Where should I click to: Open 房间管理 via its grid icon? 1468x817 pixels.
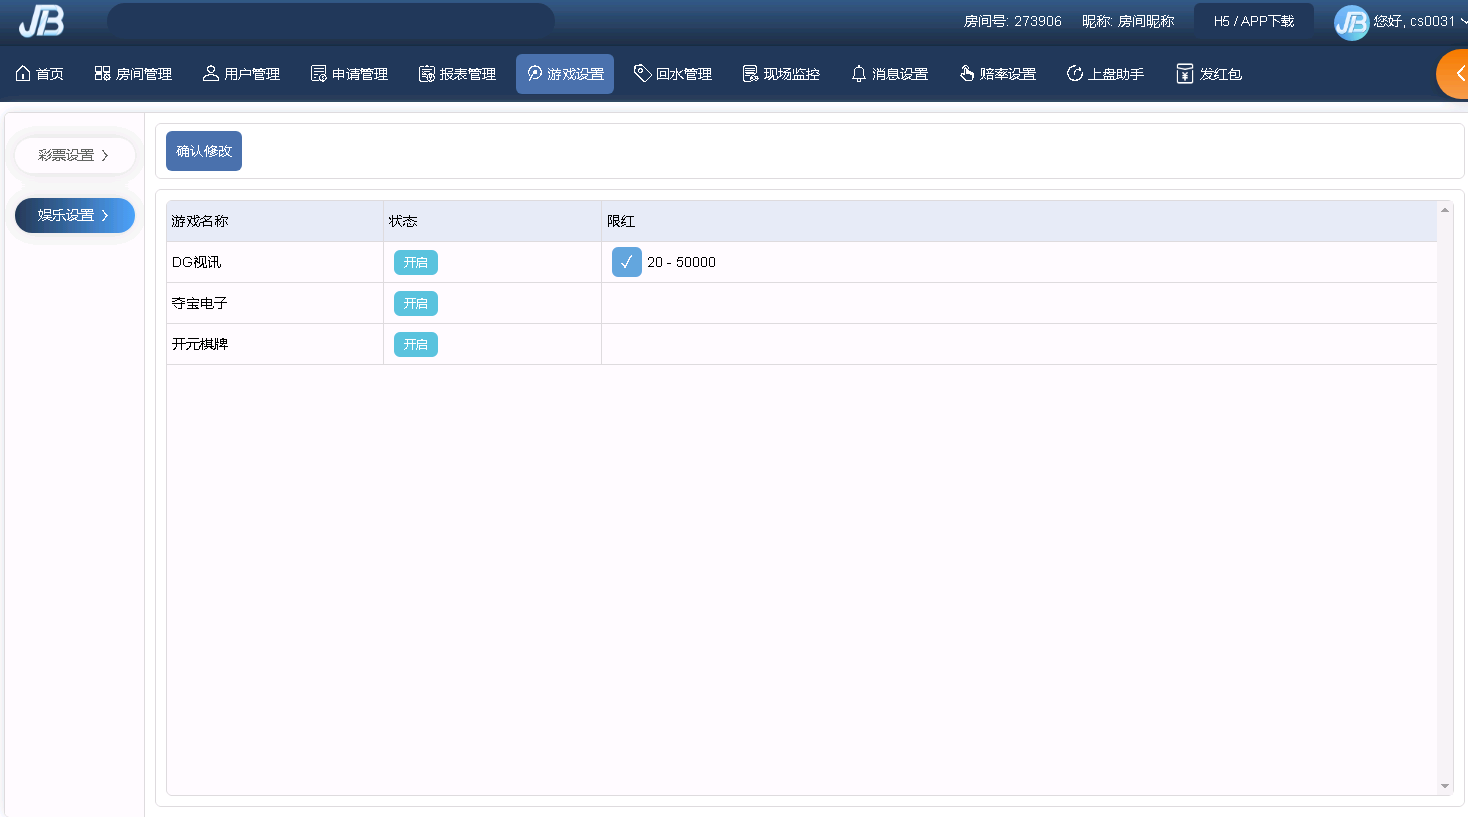pyautogui.click(x=102, y=74)
